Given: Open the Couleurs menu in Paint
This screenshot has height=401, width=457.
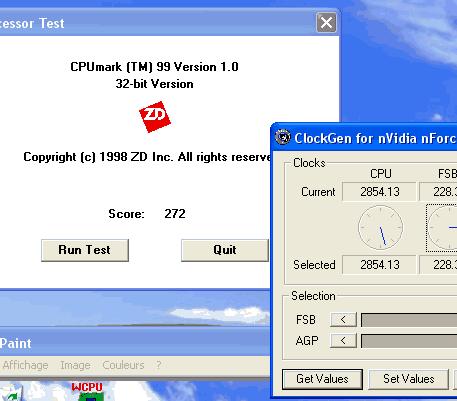Looking at the screenshot, I should pos(123,365).
